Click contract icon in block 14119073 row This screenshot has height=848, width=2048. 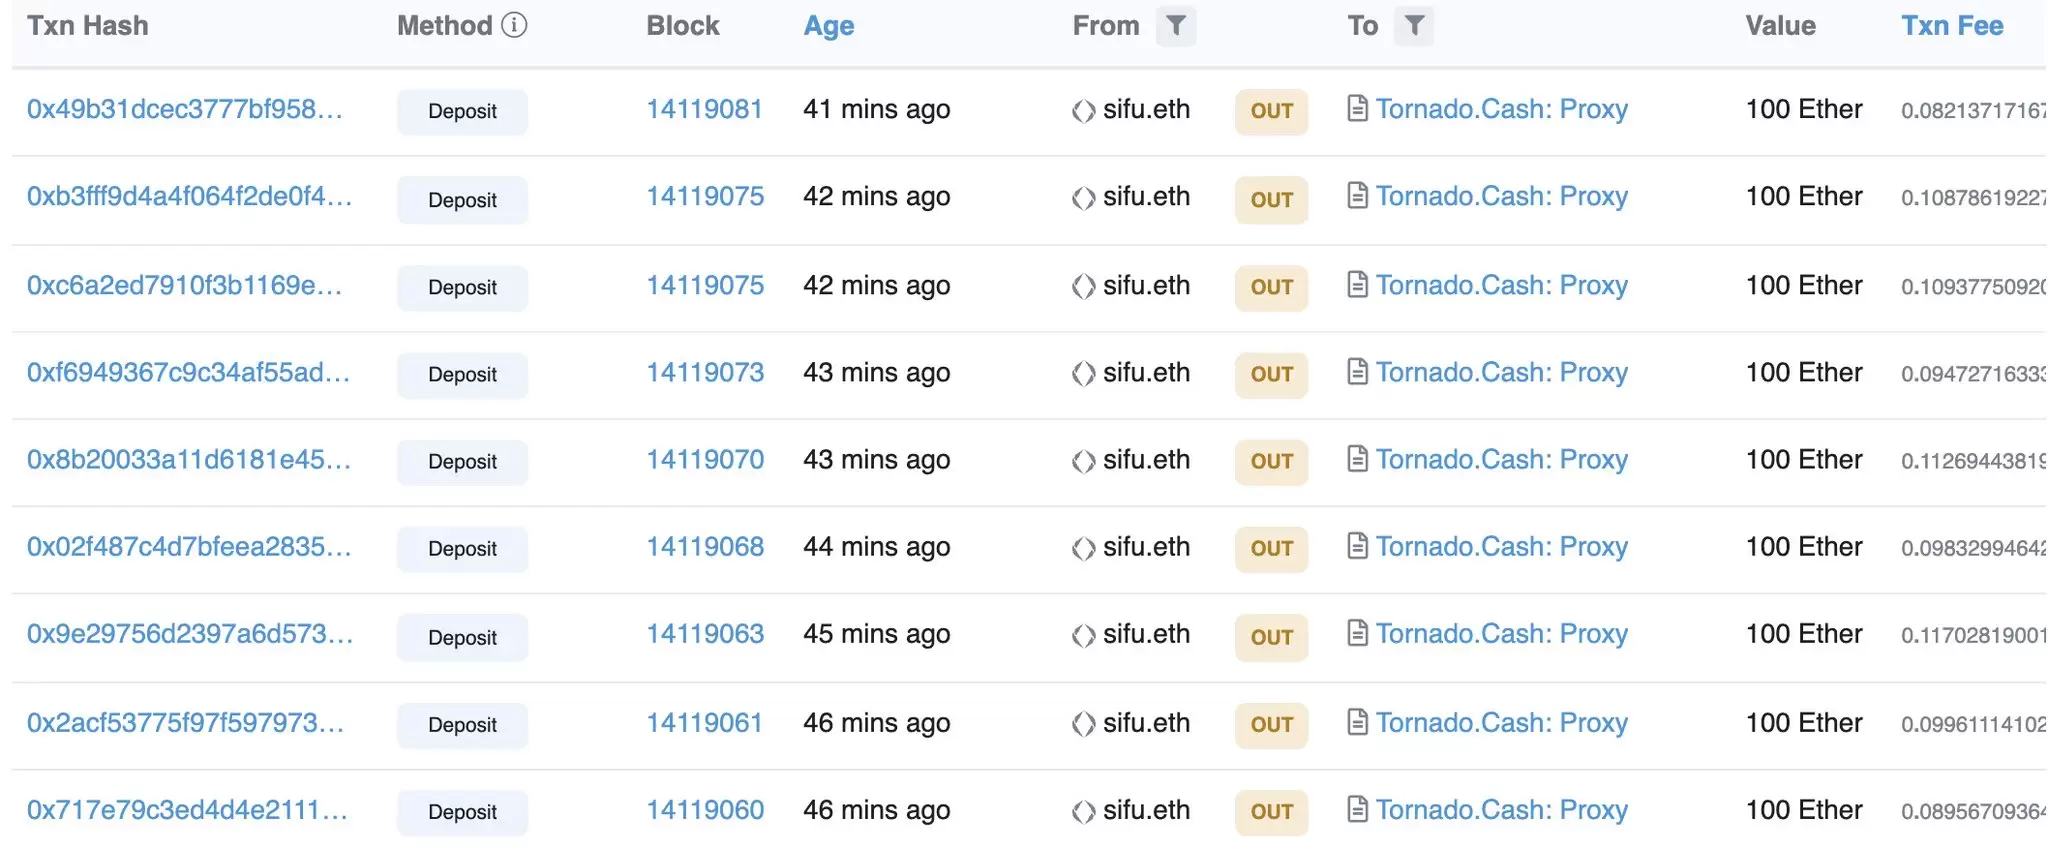click(1357, 372)
